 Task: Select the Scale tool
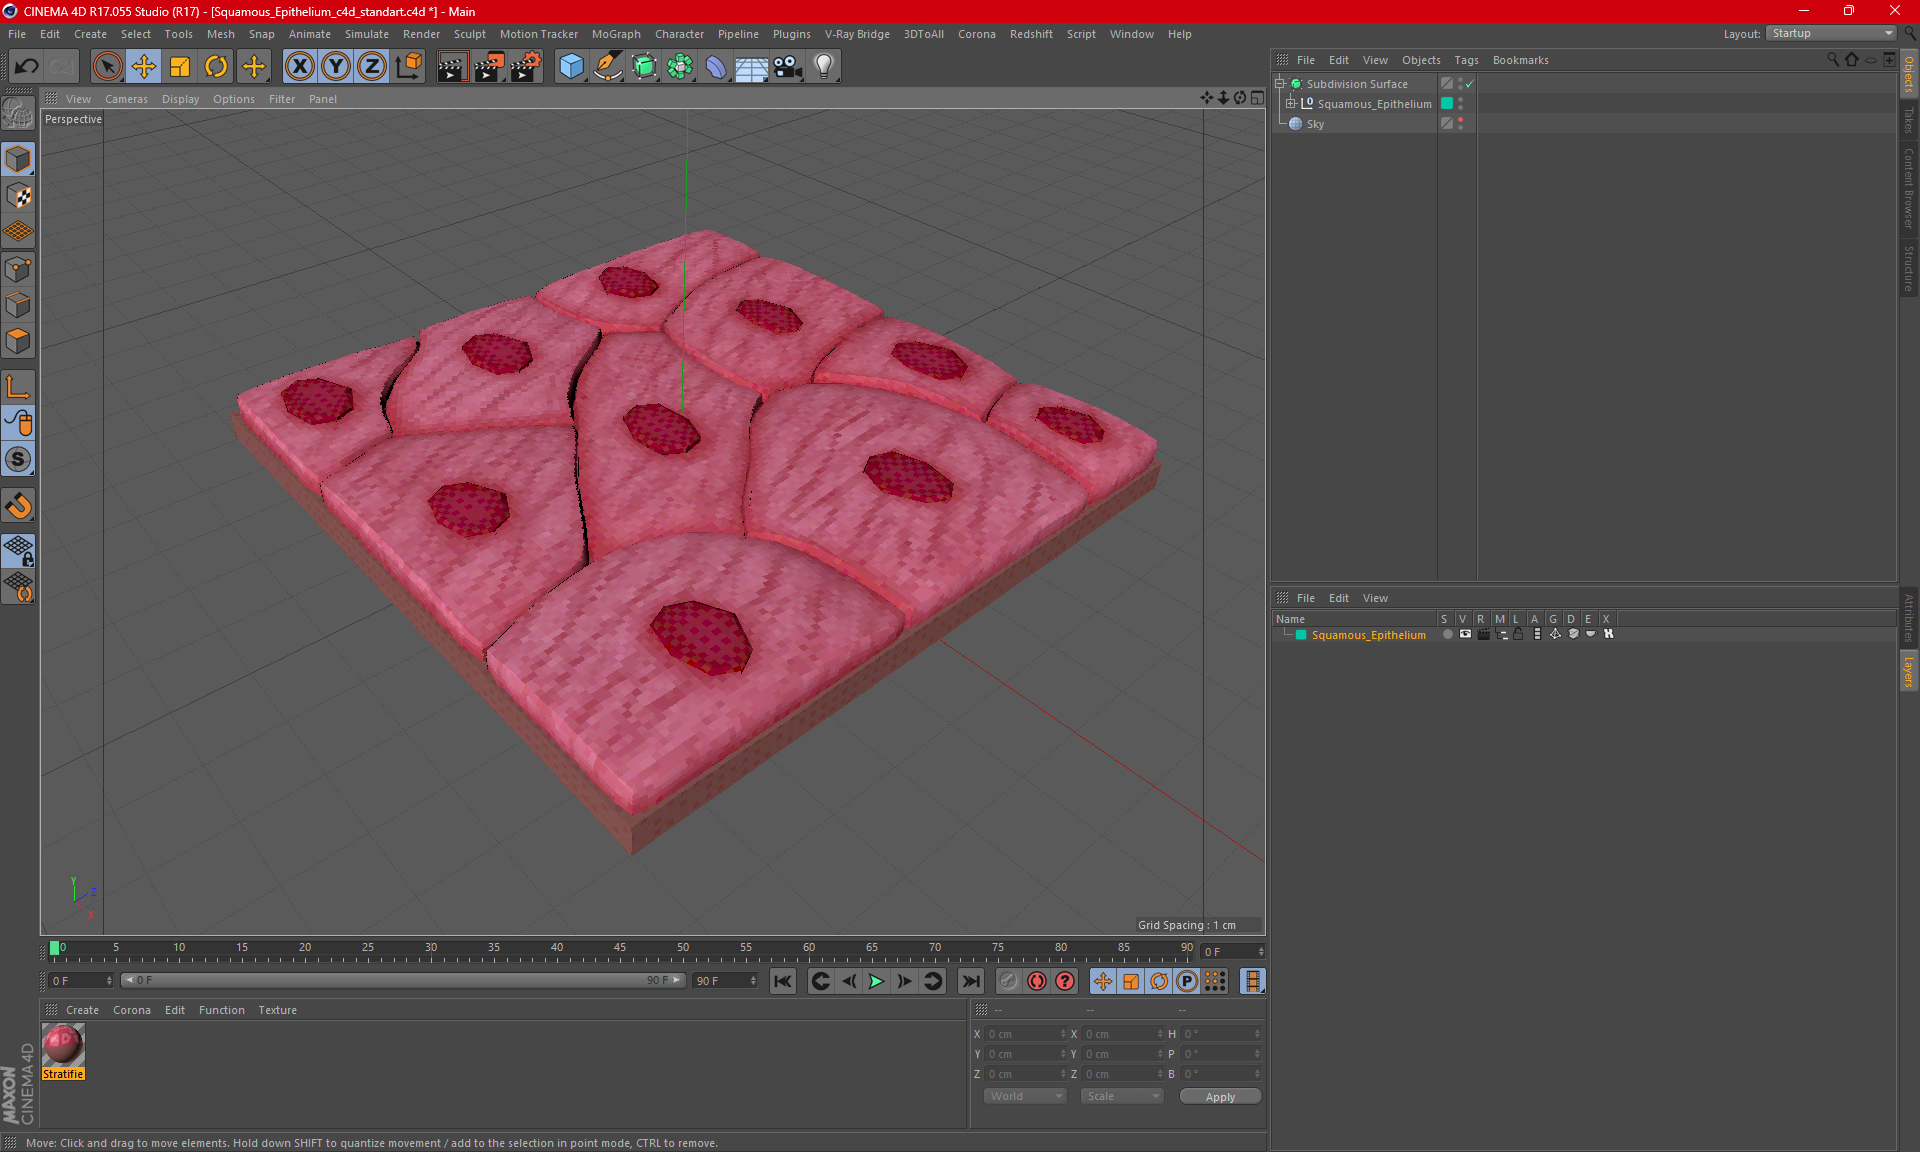pyautogui.click(x=180, y=67)
